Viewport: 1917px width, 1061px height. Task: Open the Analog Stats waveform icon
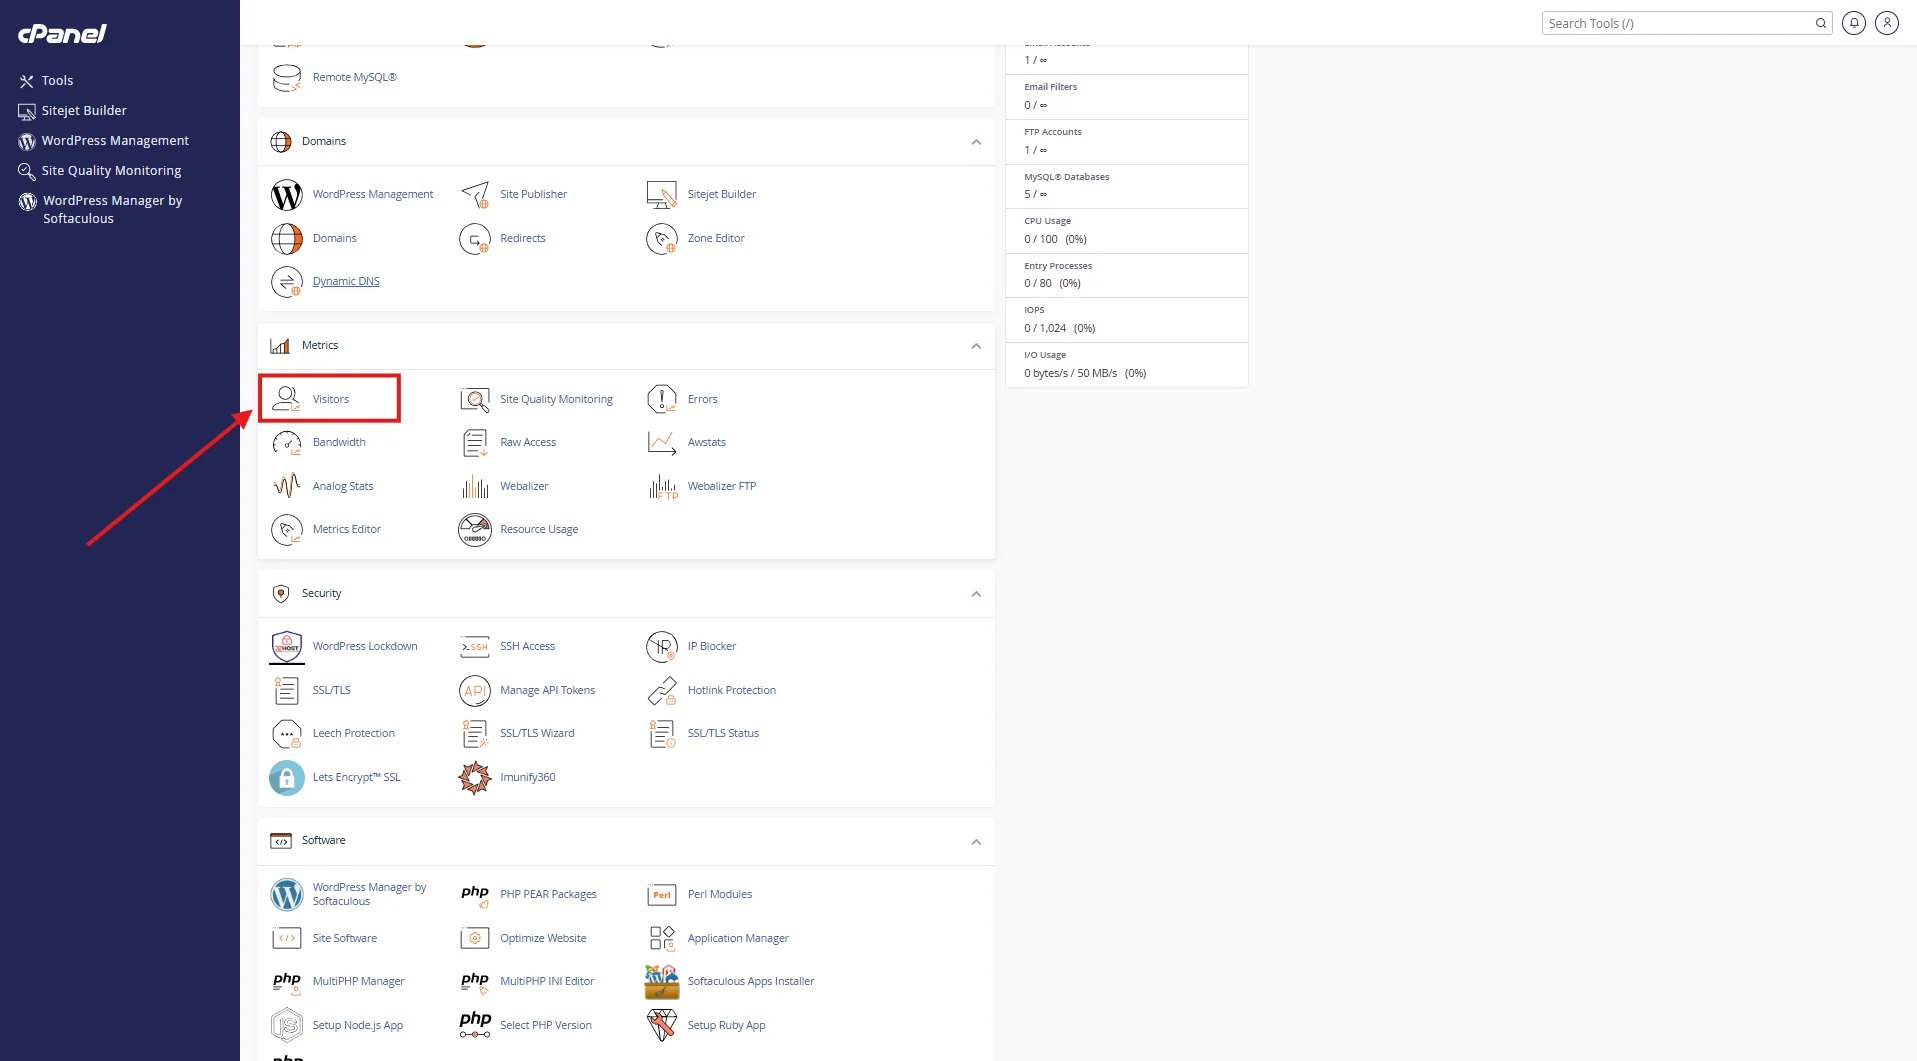287,486
